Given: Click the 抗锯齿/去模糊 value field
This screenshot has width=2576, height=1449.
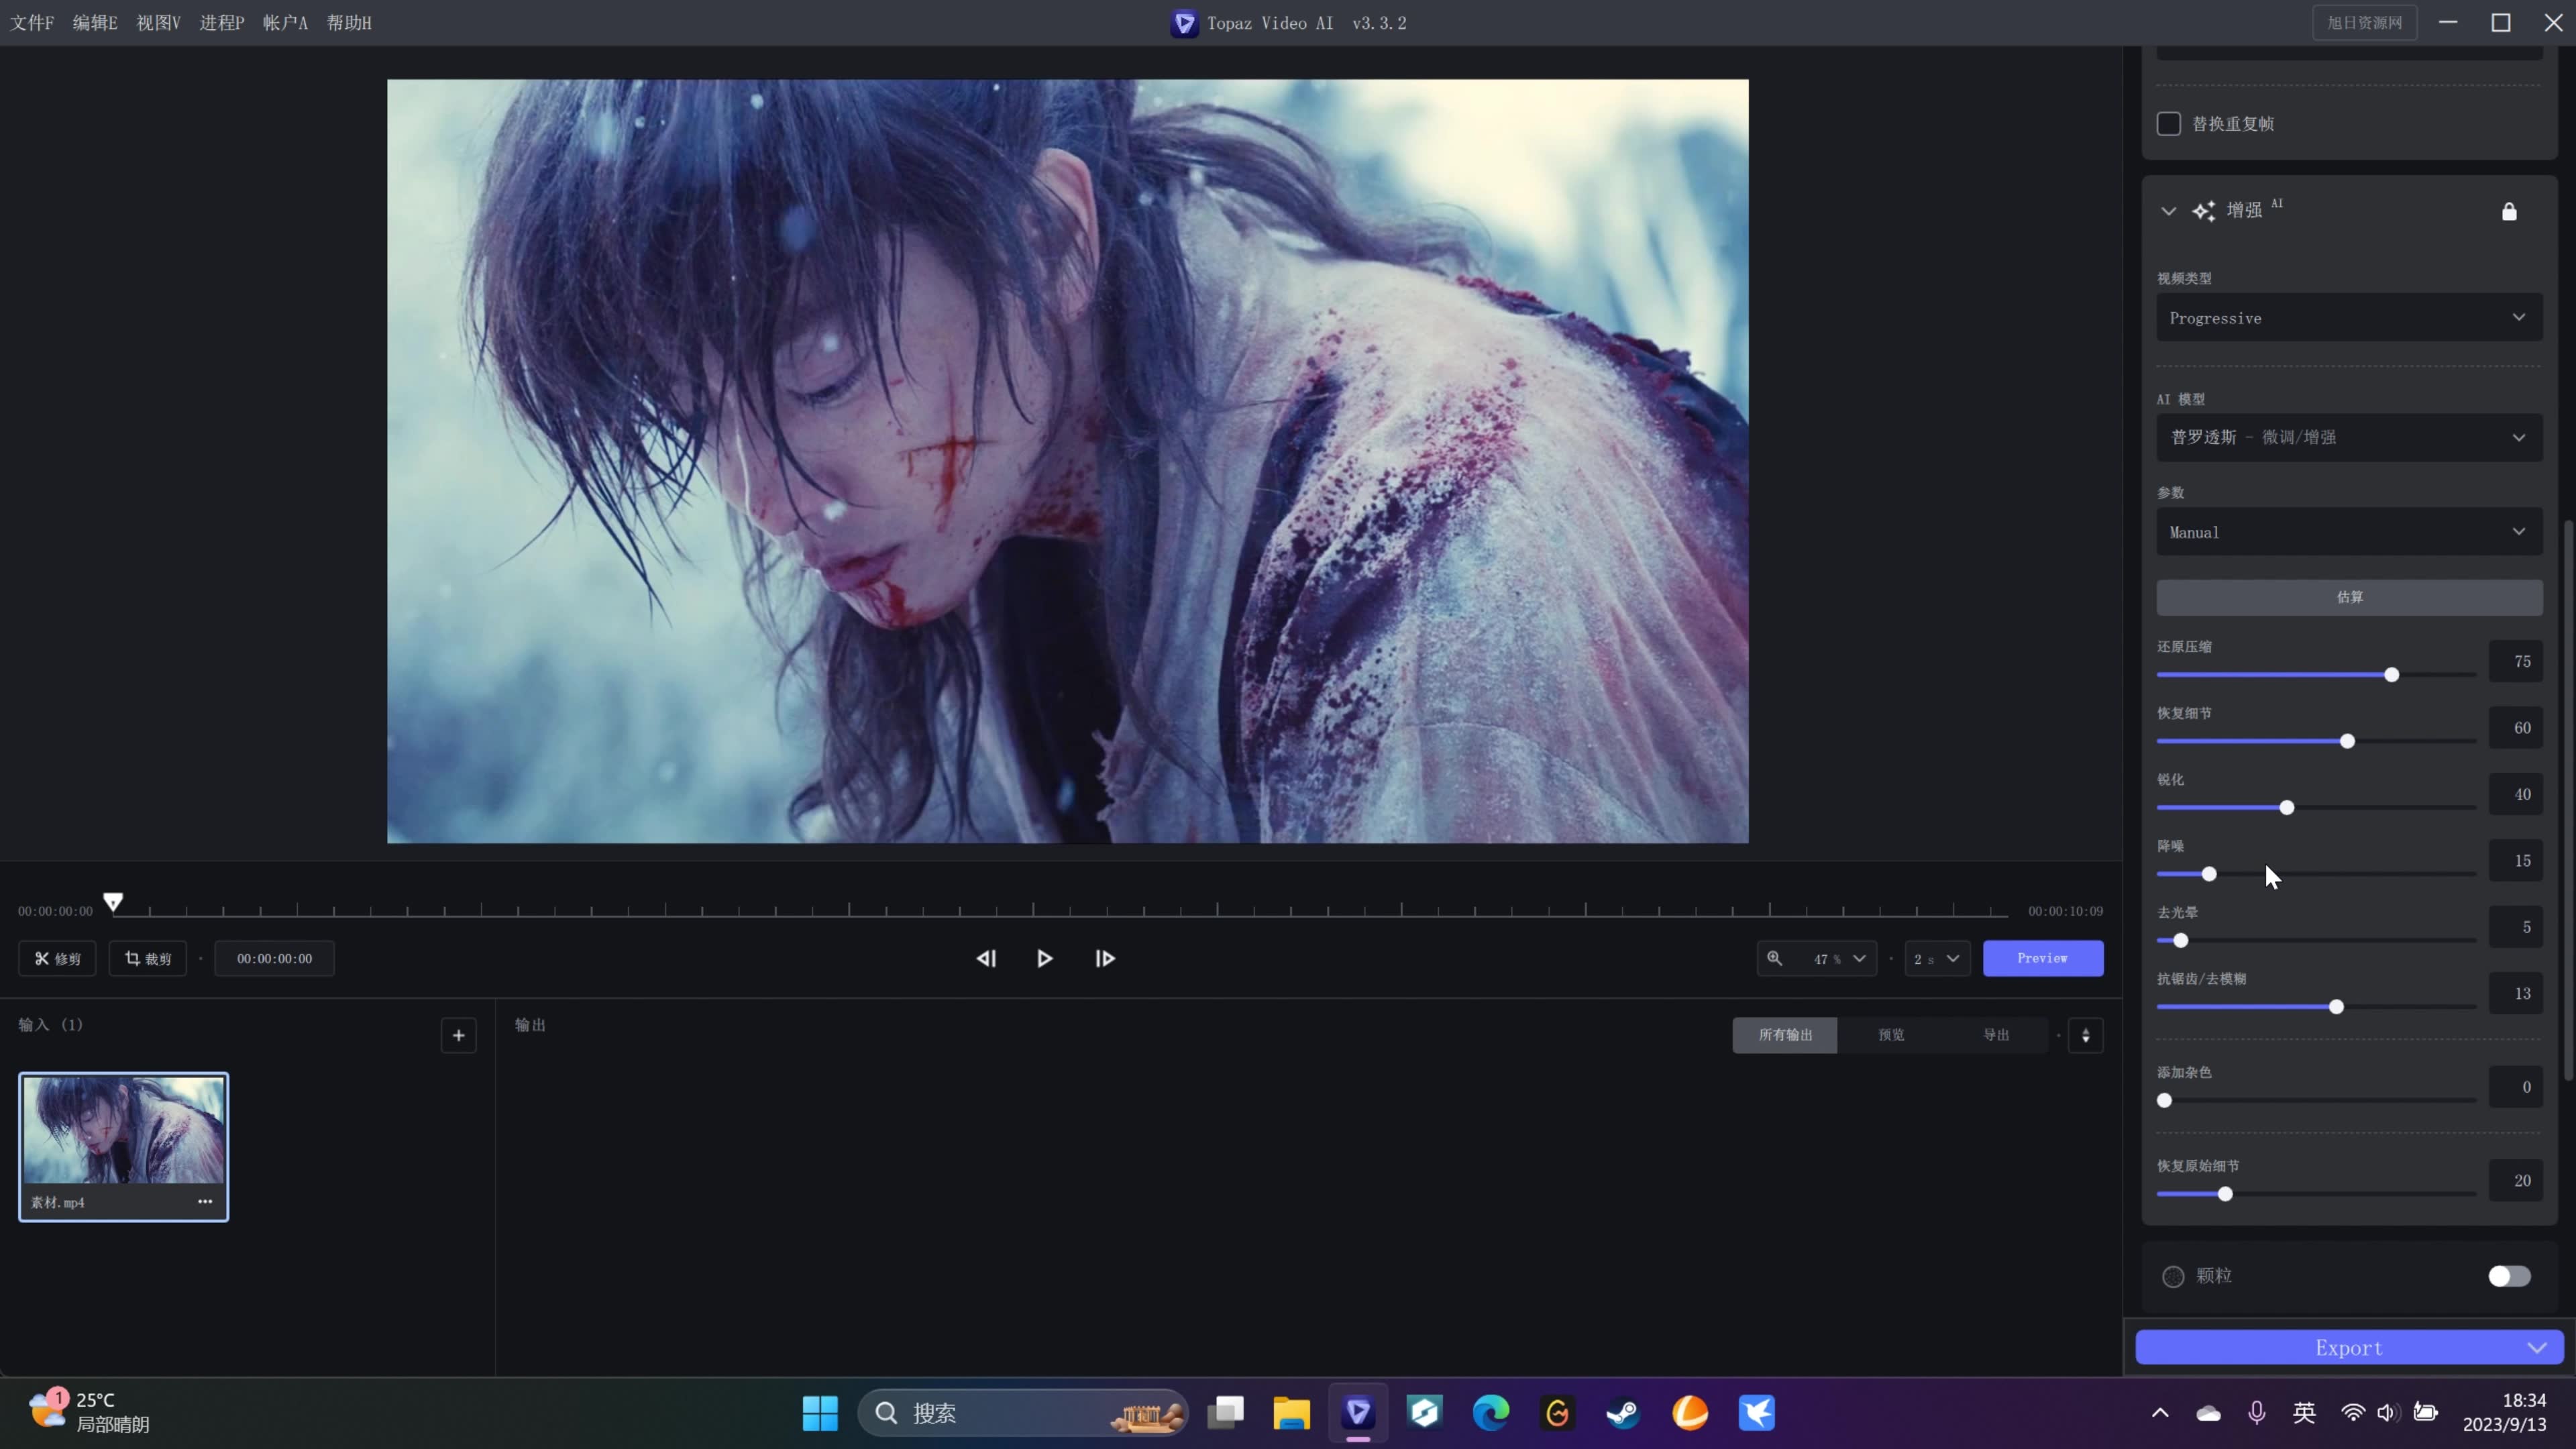Looking at the screenshot, I should [2516, 994].
